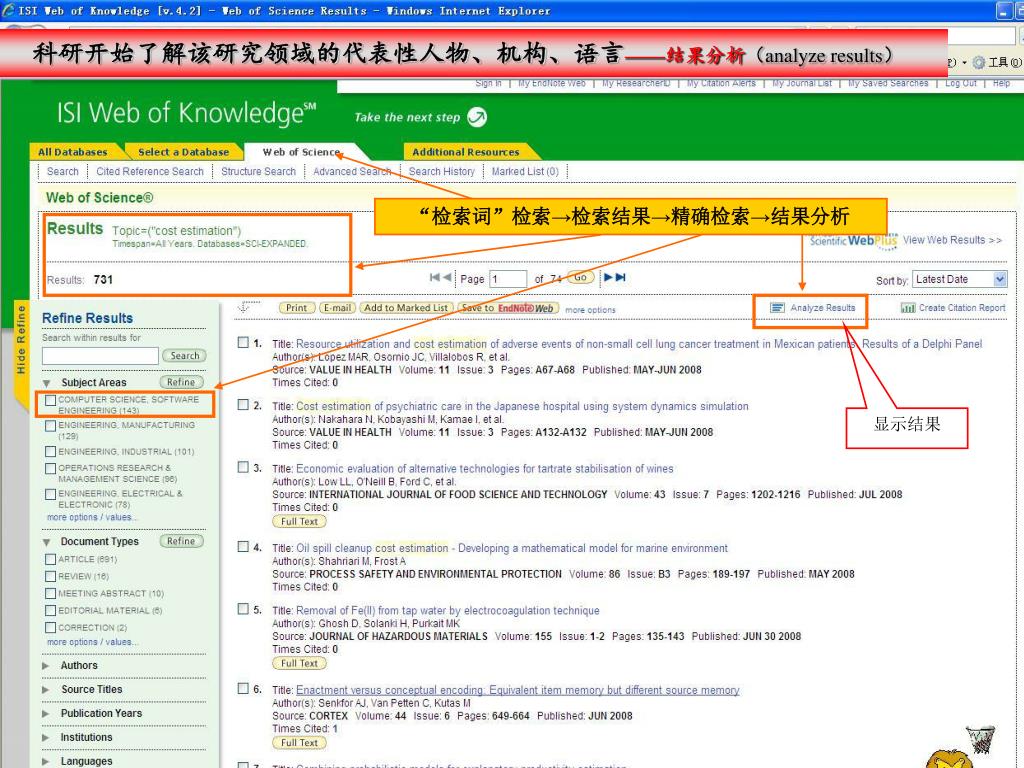The width and height of the screenshot is (1024, 768).
Task: Click the ISI Web of Knowledge logo
Action: [186, 113]
